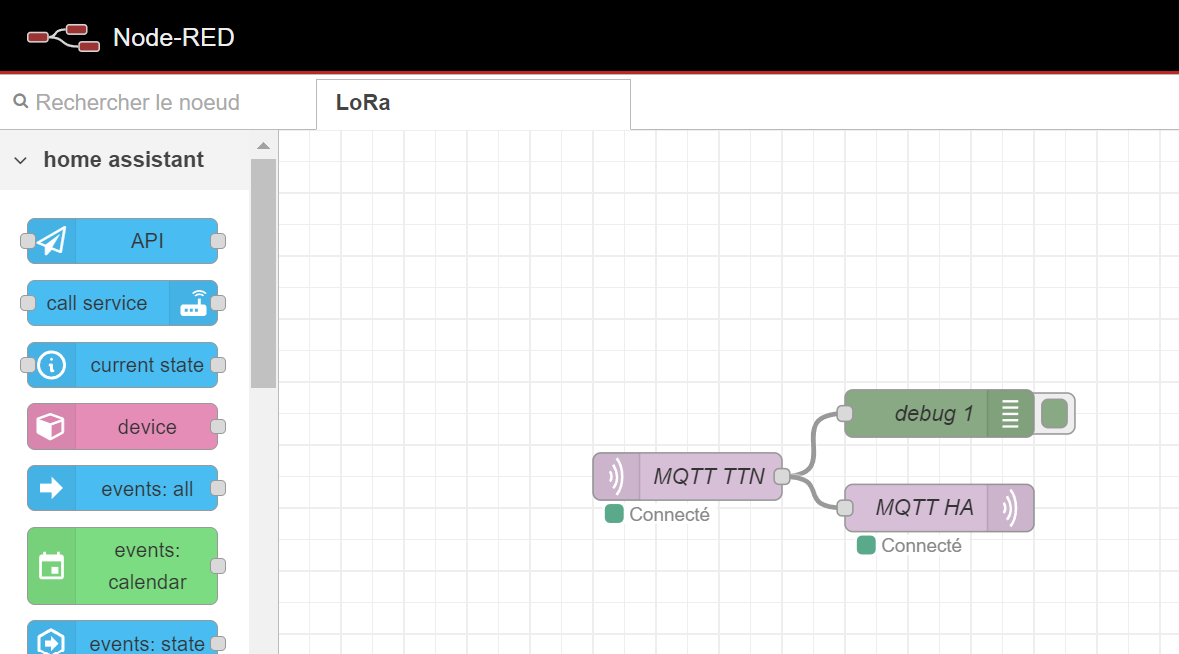Select the MQTT HA node label
1179x654 pixels.
click(x=924, y=508)
